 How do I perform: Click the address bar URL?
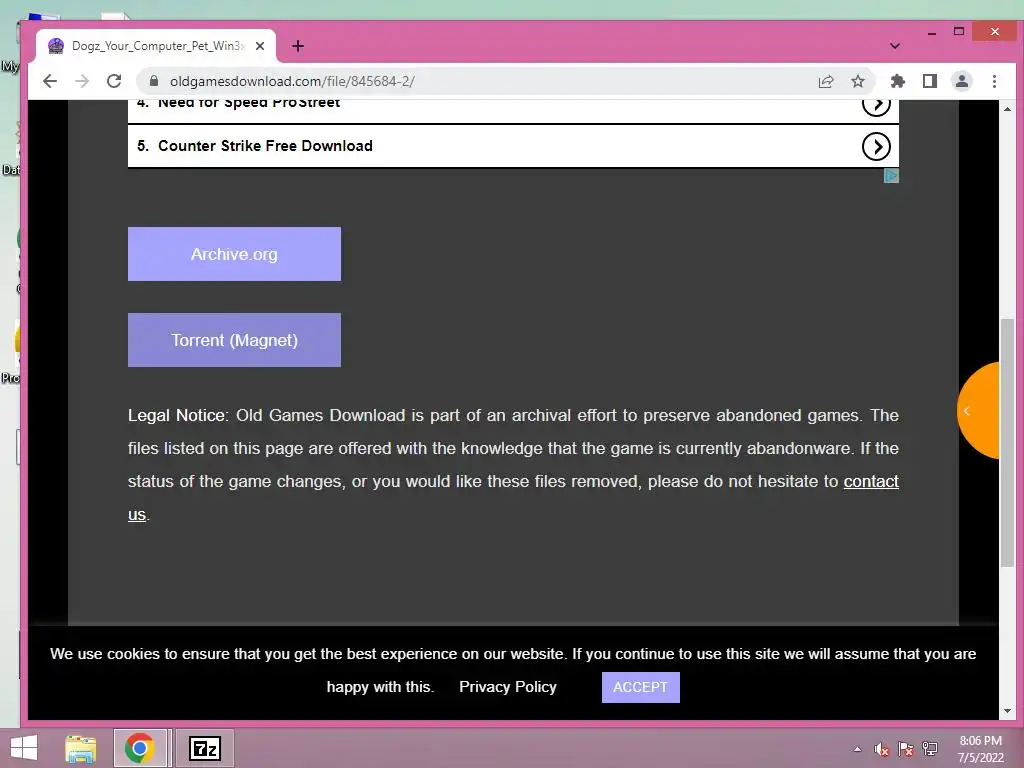(292, 81)
